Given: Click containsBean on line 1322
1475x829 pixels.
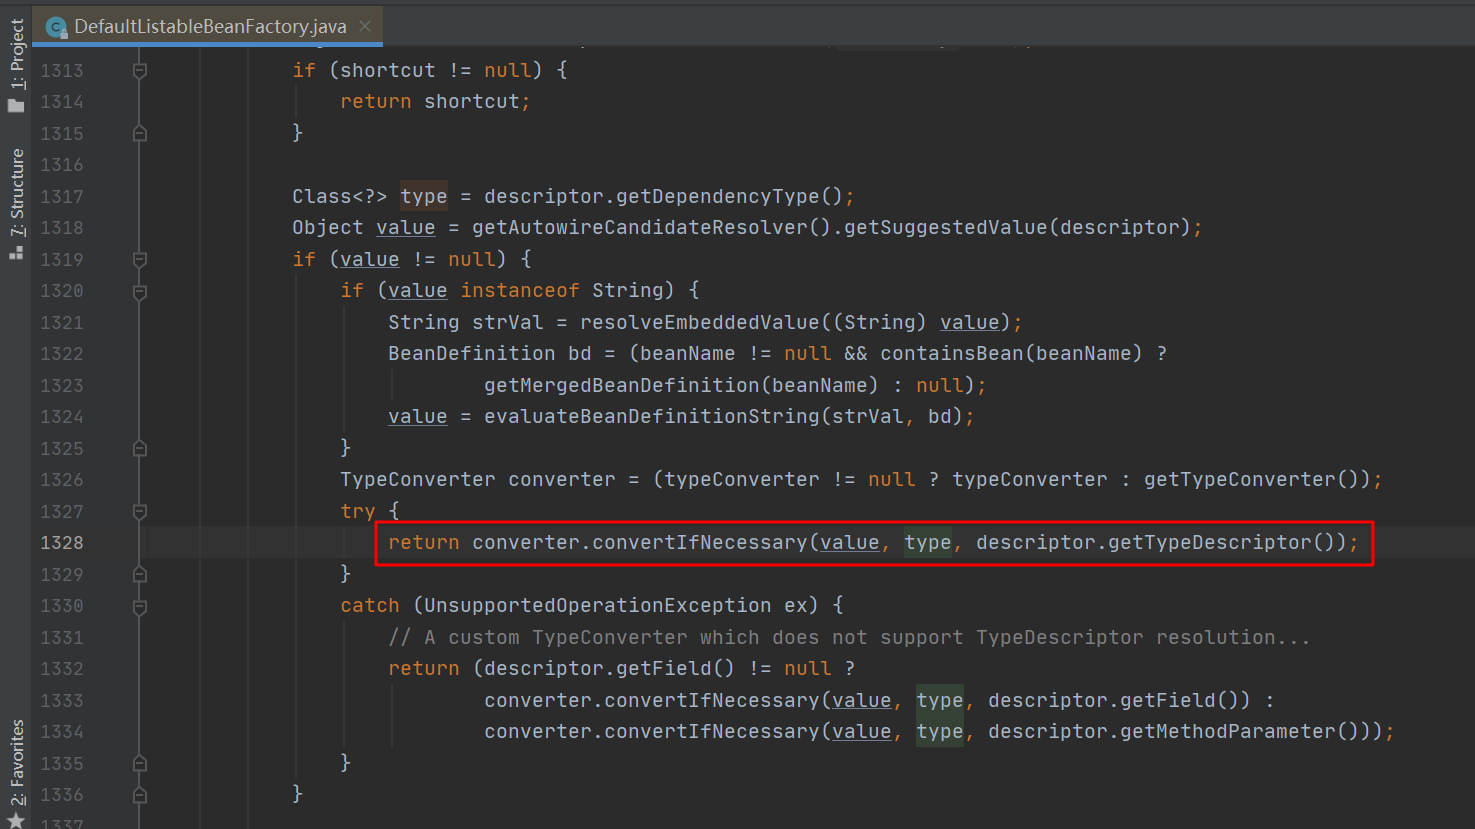Looking at the screenshot, I should coord(952,353).
